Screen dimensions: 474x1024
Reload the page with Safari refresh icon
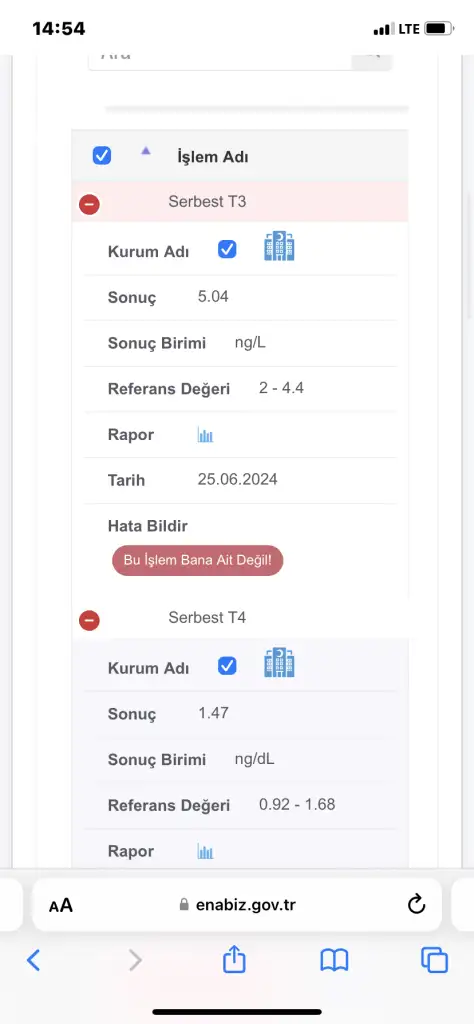(x=416, y=904)
